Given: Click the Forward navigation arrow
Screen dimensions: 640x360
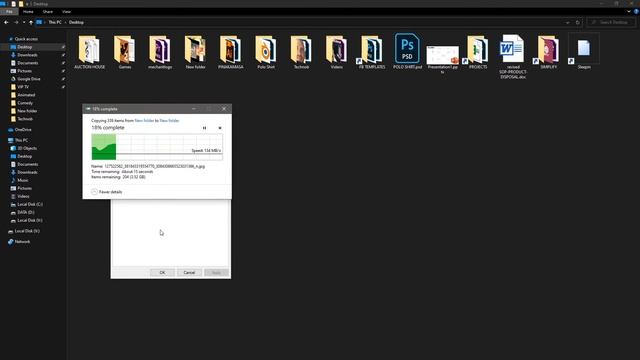Looking at the screenshot, I should (16, 22).
